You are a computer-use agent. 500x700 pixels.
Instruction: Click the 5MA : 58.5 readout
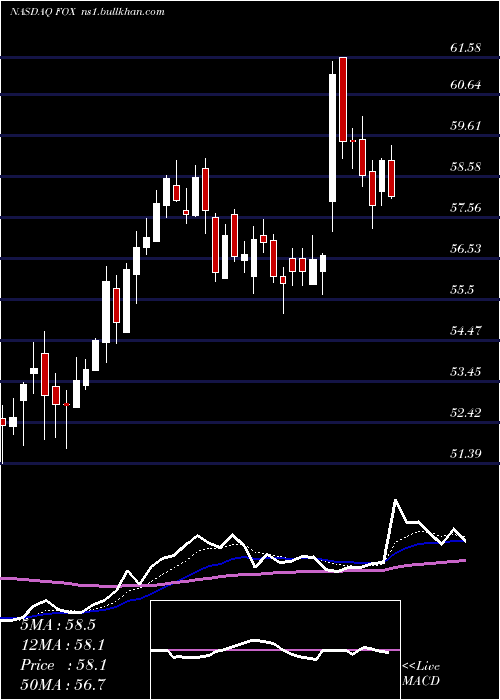(58, 625)
